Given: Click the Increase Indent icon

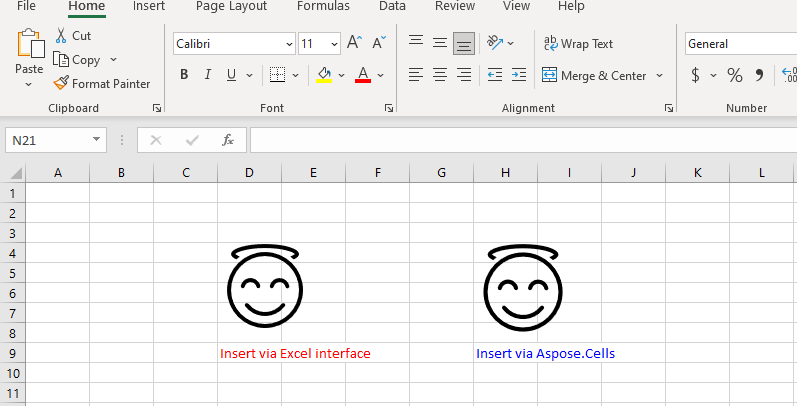Looking at the screenshot, I should 518,75.
